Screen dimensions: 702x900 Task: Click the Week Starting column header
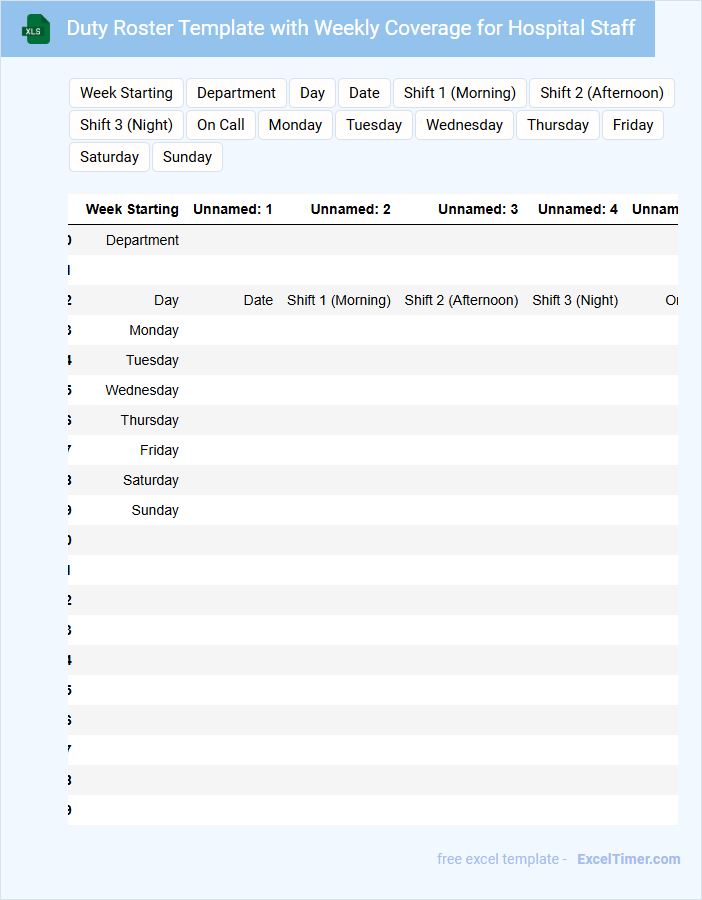click(132, 210)
